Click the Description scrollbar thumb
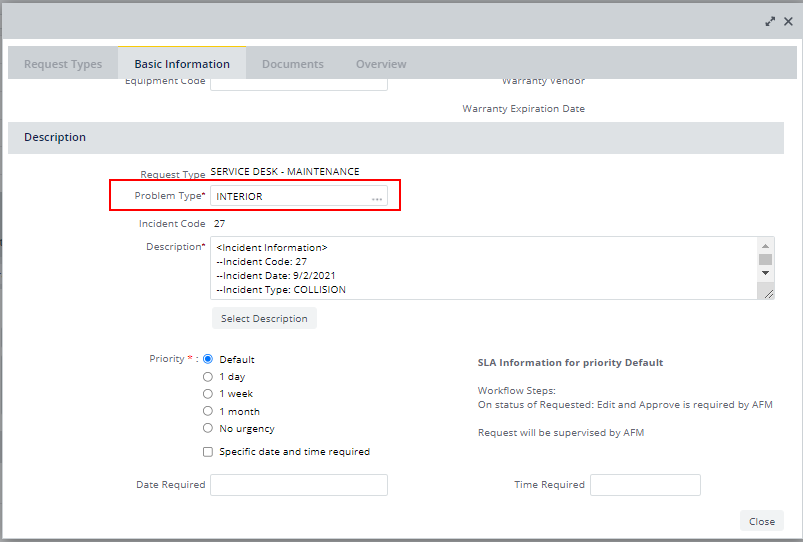This screenshot has width=803, height=542. tap(765, 260)
